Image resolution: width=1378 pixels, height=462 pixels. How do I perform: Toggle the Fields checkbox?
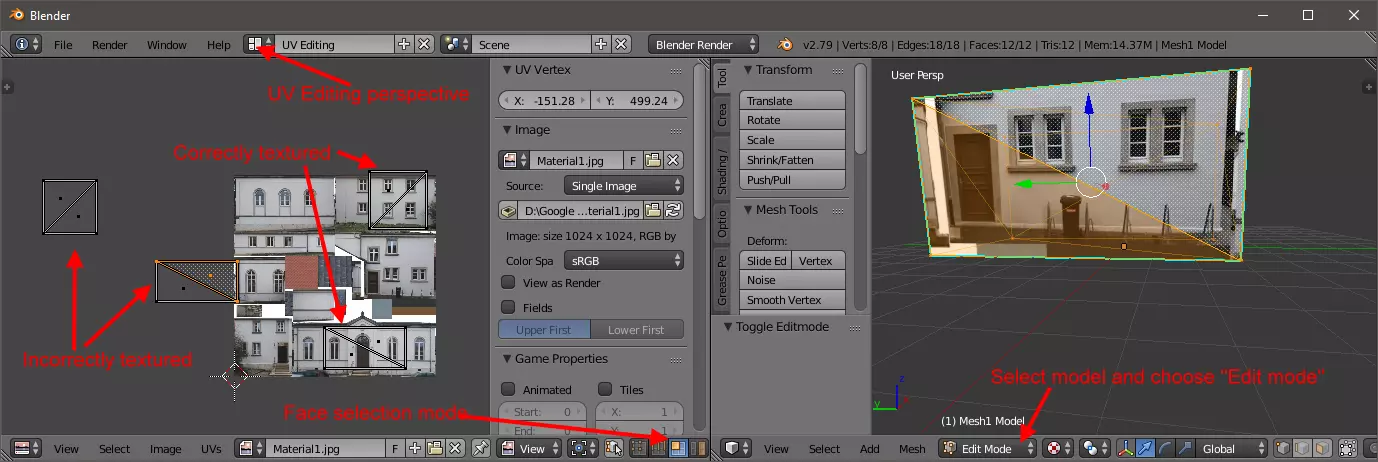pos(508,307)
